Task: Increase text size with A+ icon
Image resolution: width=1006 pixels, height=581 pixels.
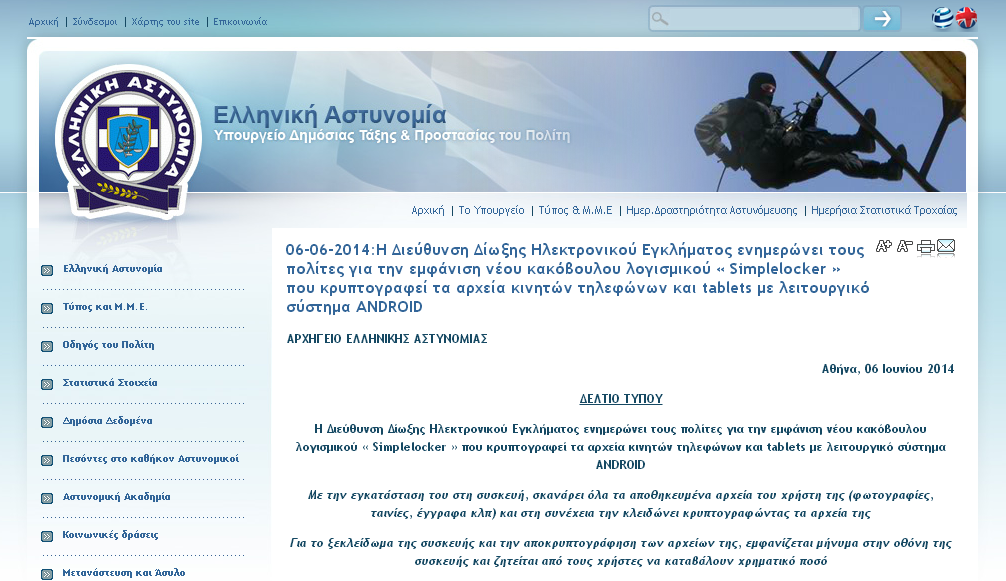Action: coord(883,246)
